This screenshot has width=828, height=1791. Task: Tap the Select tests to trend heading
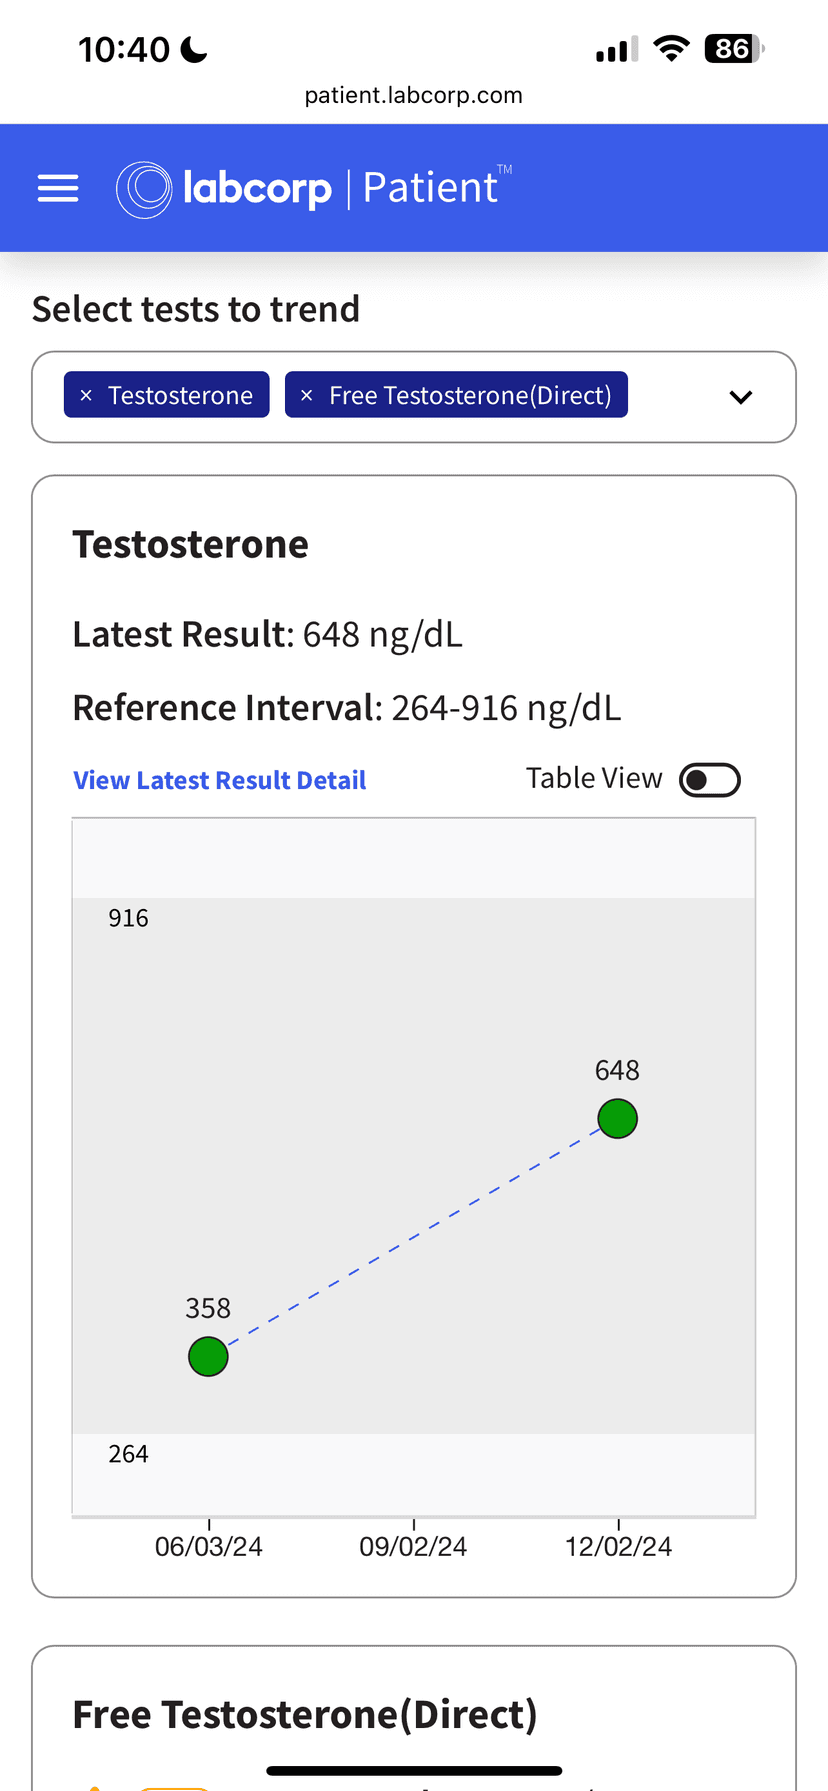coord(196,309)
